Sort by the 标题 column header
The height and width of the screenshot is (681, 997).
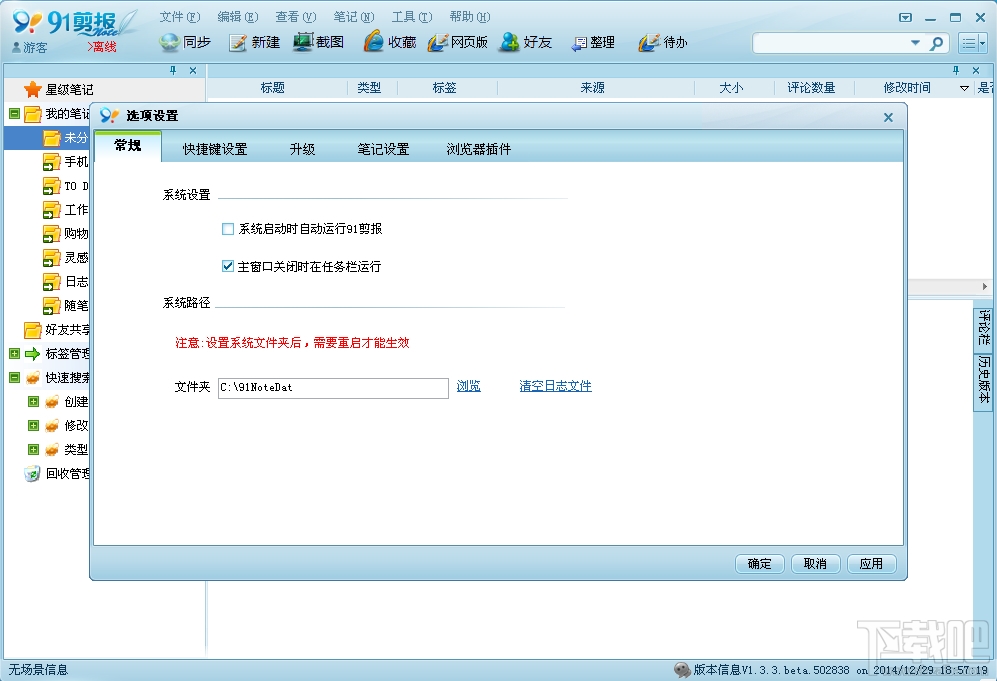272,88
